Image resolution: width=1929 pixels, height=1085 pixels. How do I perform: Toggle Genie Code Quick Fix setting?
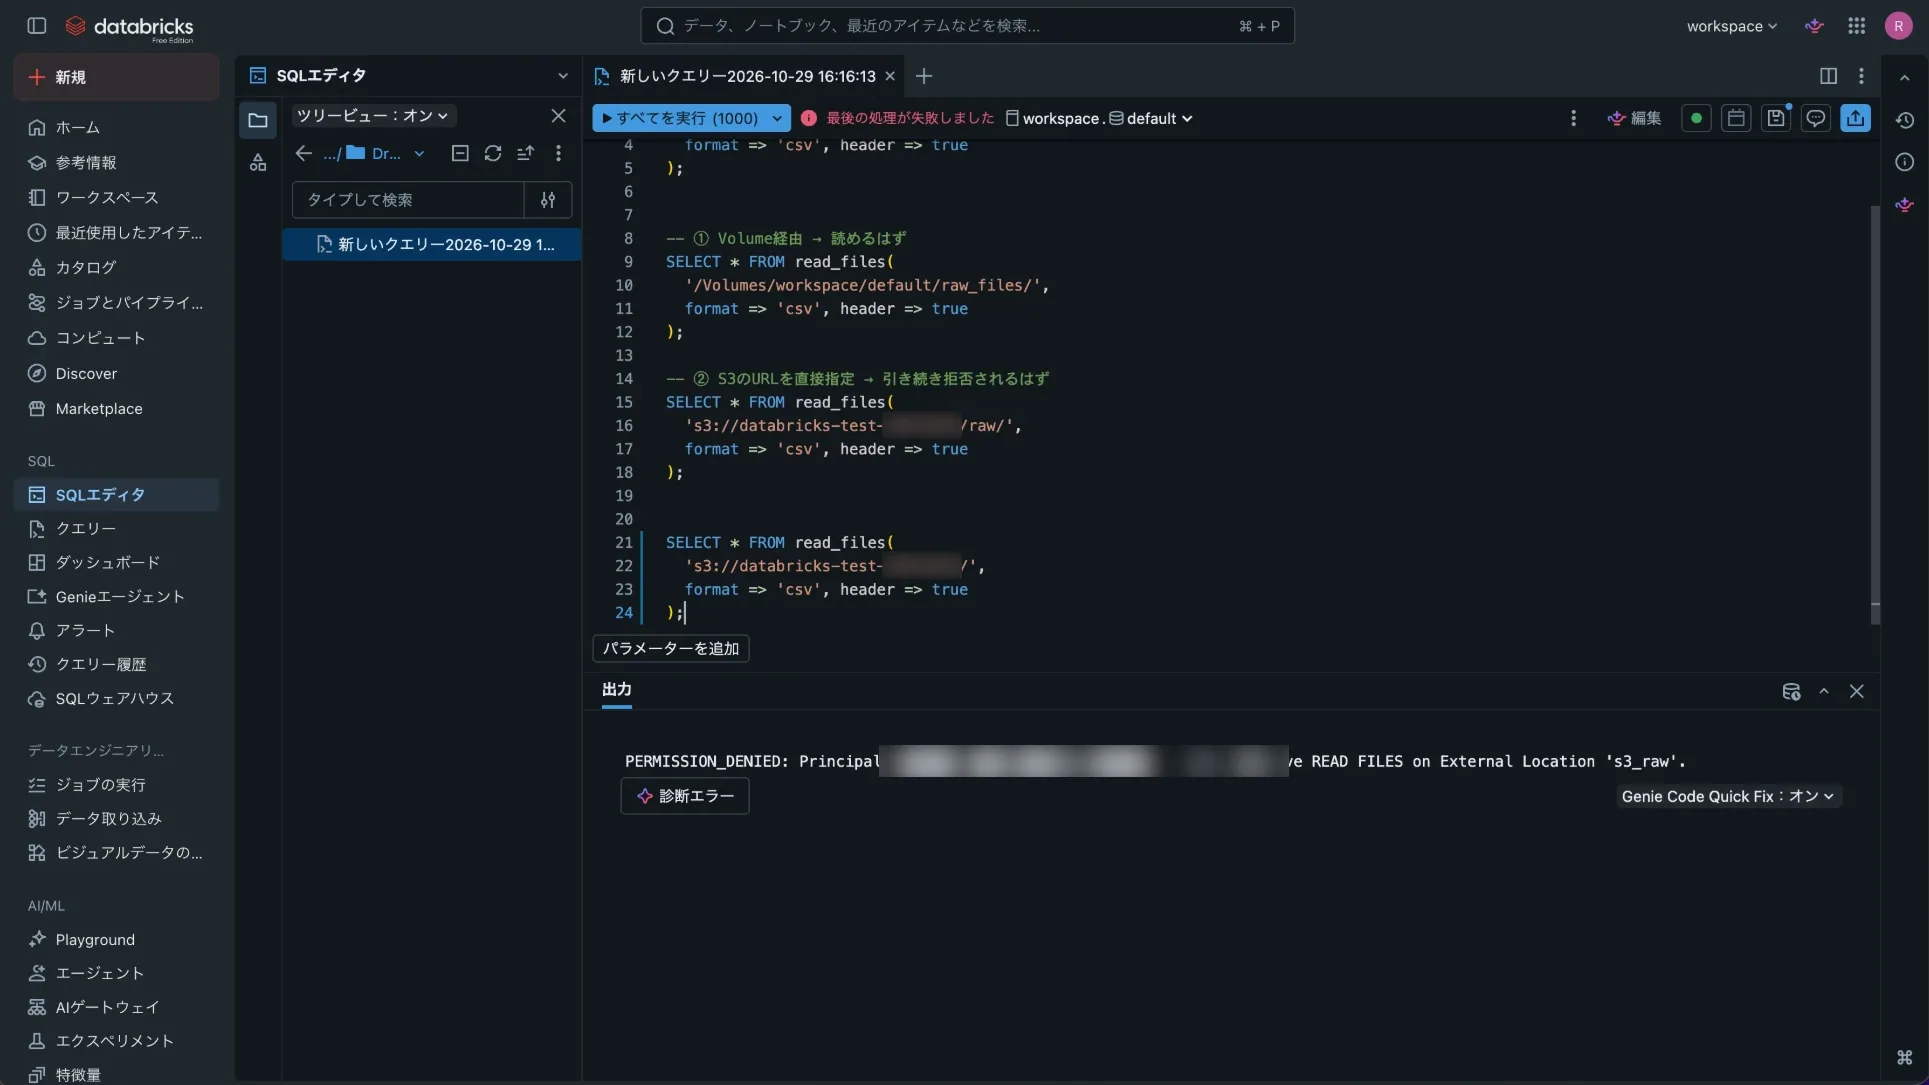(x=1727, y=796)
